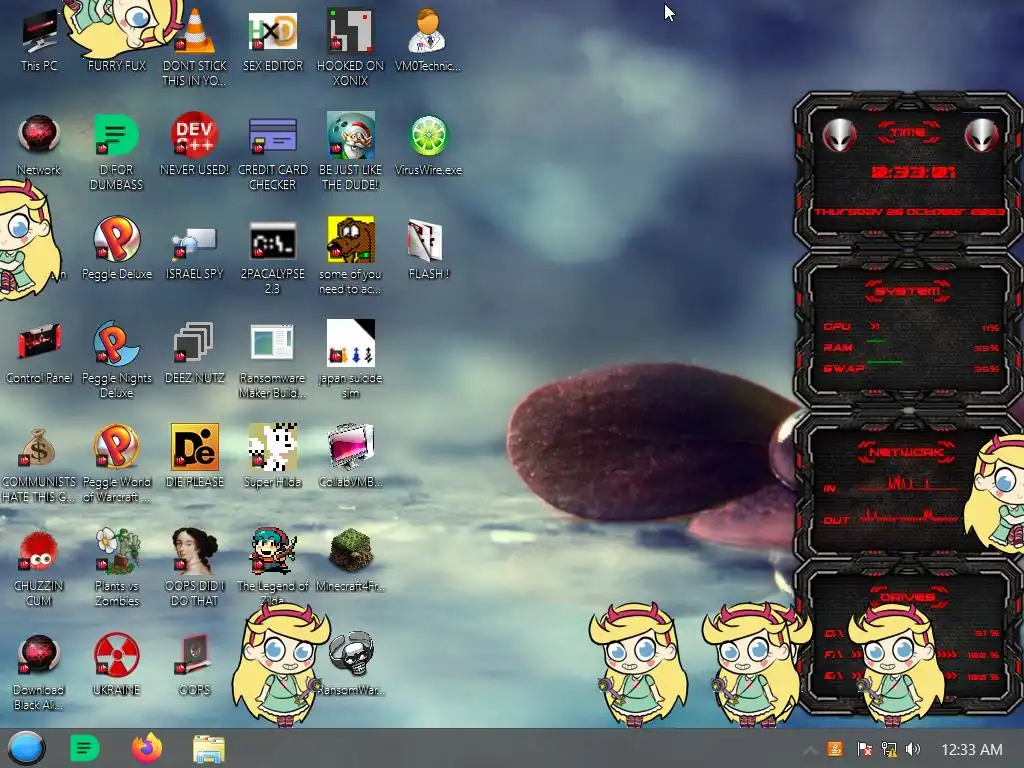Select the Network desktop icon
Screen dimensions: 1024x768
(x=39, y=145)
